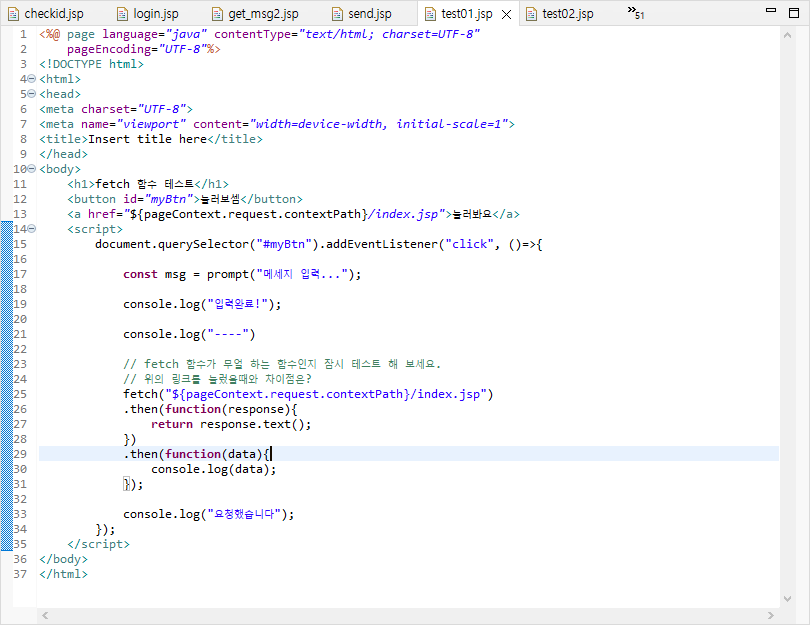This screenshot has width=810, height=625.
Task: Click the comment on line 24
Action: point(217,379)
